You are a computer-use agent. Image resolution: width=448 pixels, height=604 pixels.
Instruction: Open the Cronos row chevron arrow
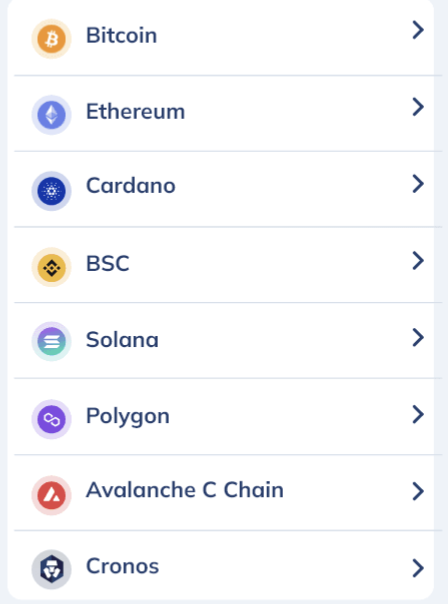[418, 568]
